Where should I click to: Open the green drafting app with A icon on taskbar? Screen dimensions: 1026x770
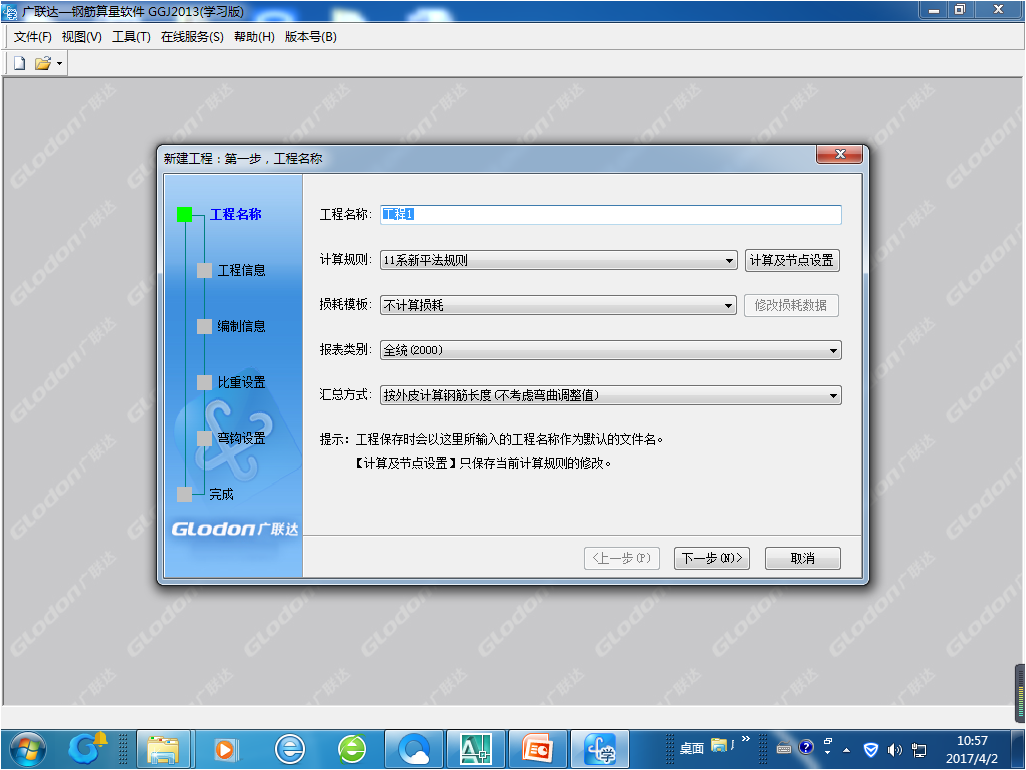[476, 750]
